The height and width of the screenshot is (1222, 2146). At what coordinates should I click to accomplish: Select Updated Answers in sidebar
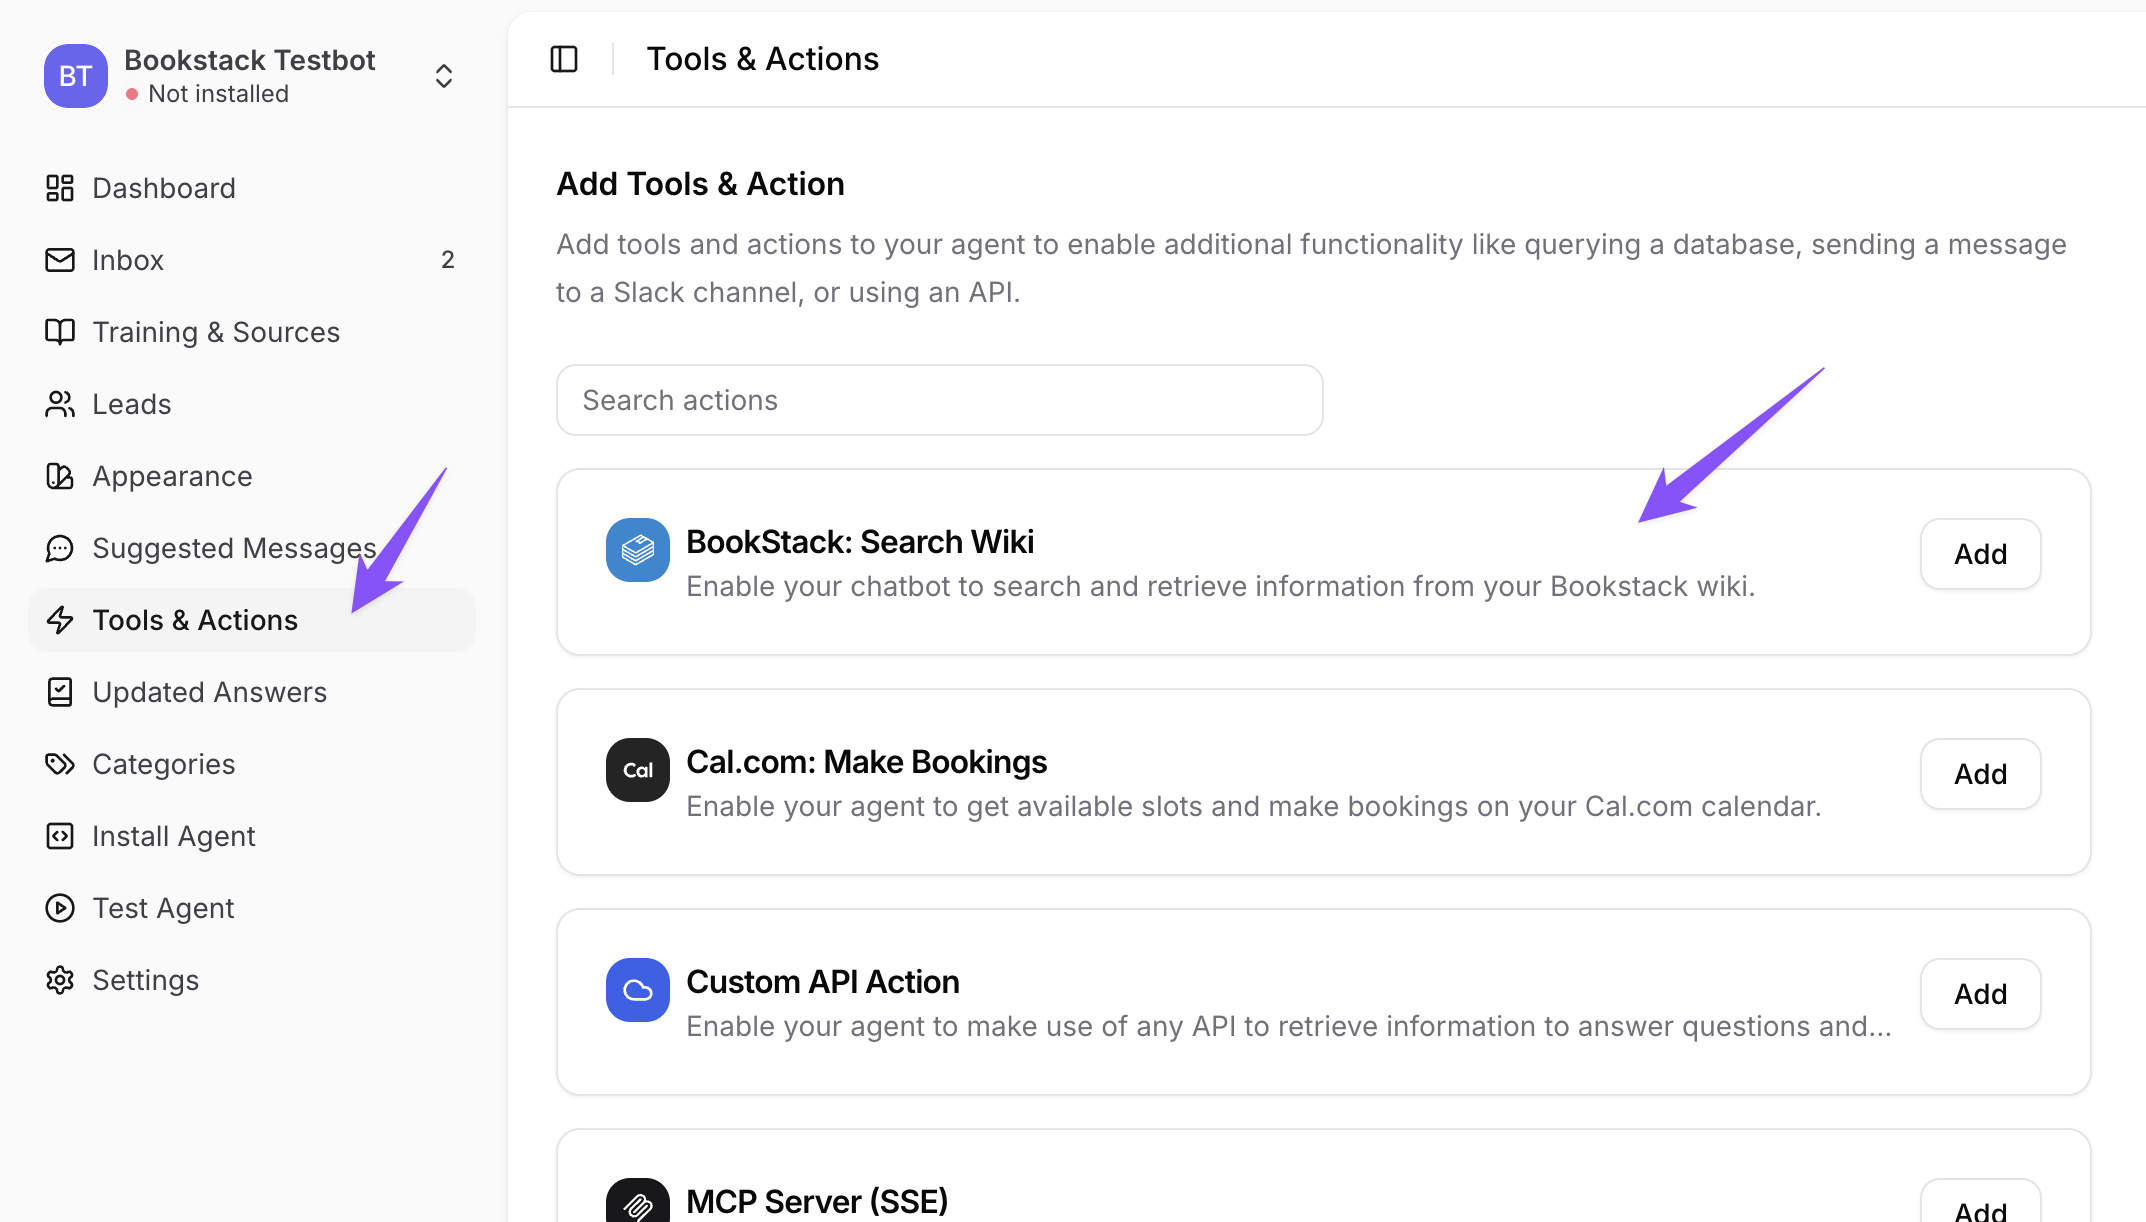click(x=209, y=692)
